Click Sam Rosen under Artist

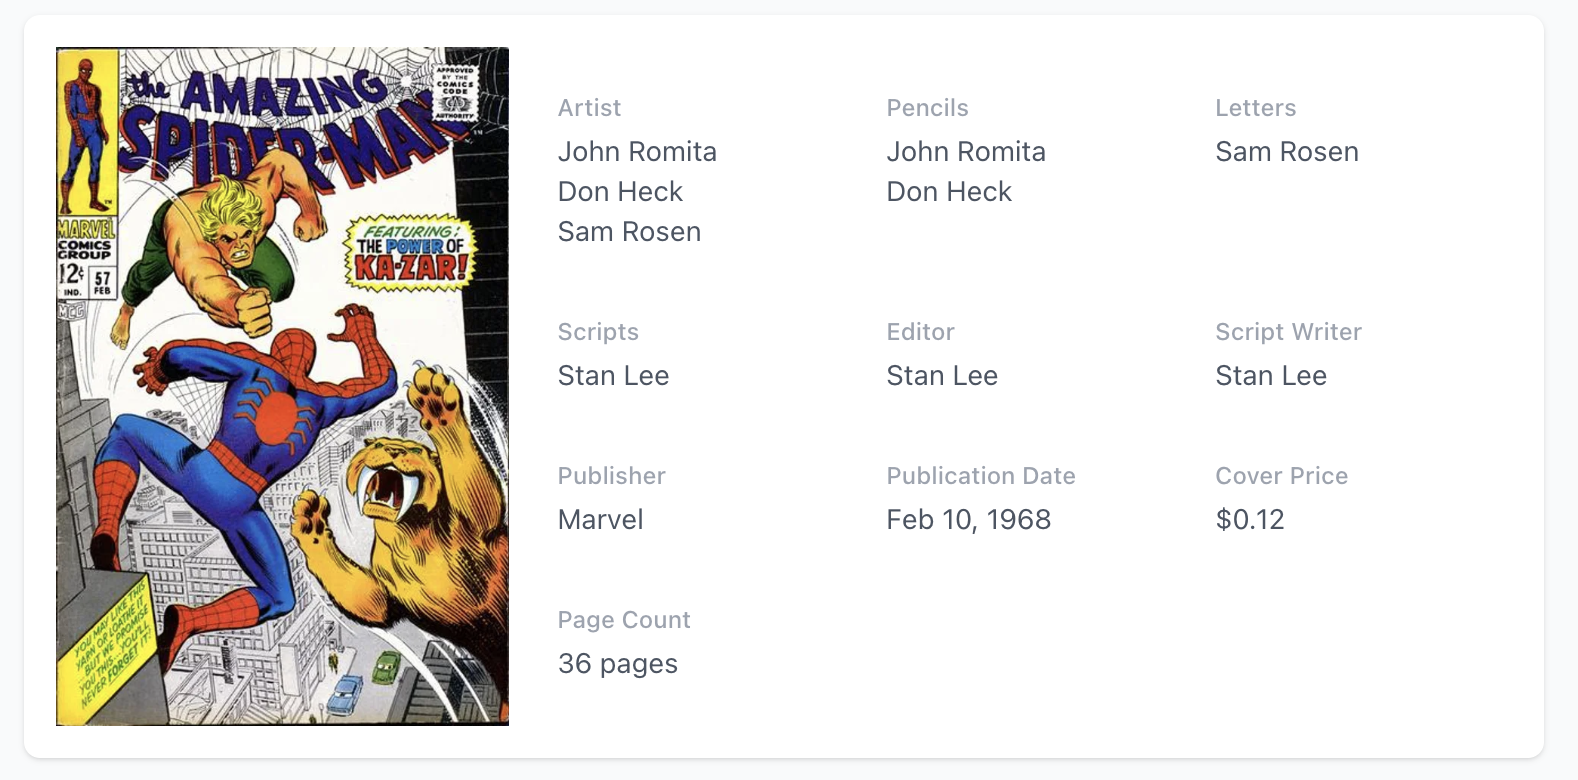point(629,232)
